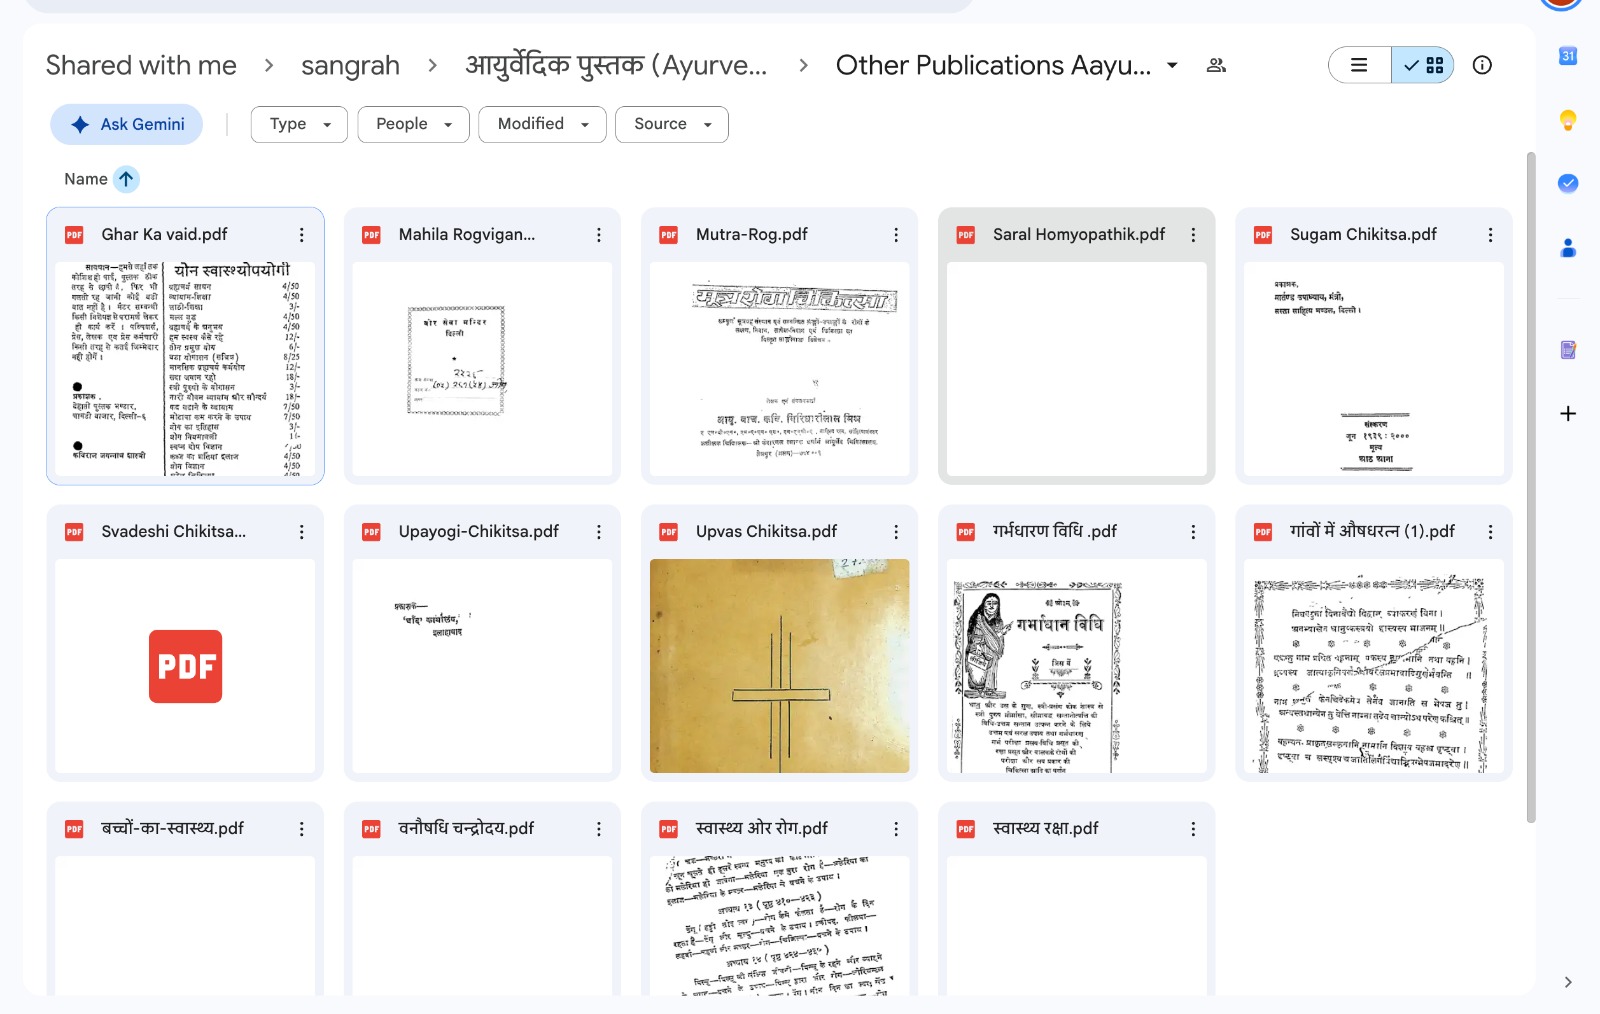Select Ghar Ka vaid.pdf thumbnail preview
The width and height of the screenshot is (1600, 1014).
tap(185, 369)
